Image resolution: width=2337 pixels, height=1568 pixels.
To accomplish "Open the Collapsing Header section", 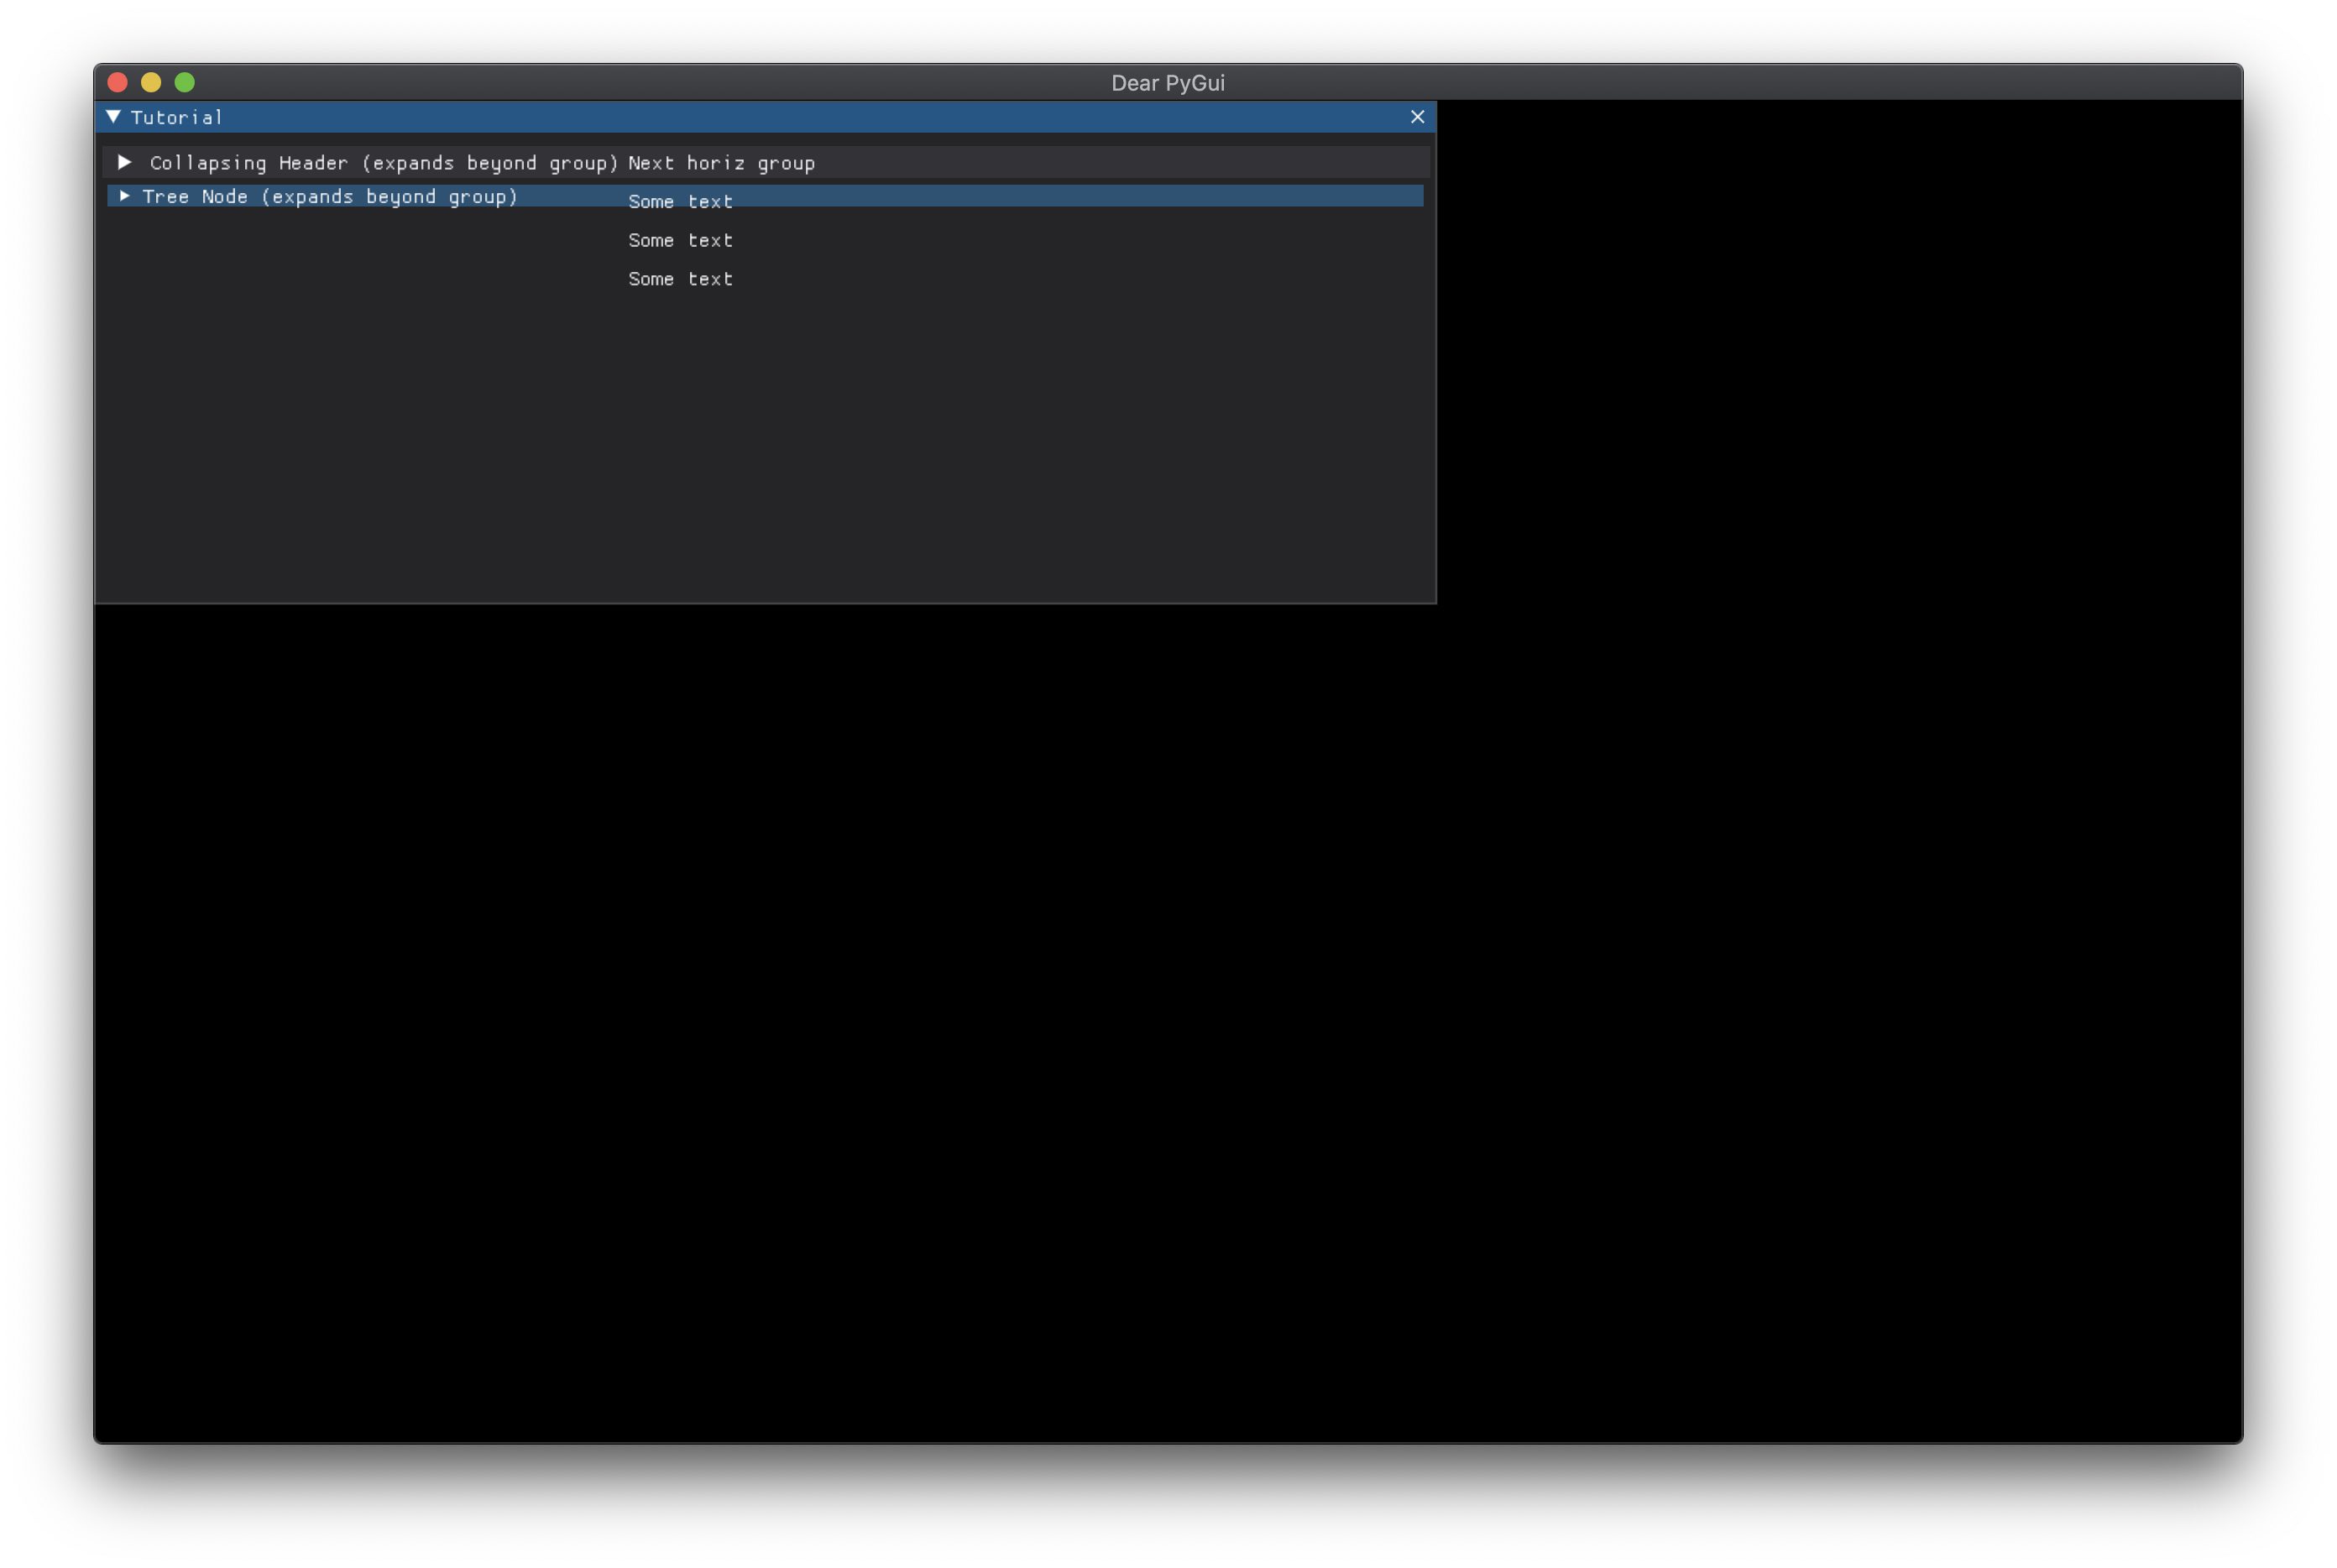I will [x=384, y=162].
